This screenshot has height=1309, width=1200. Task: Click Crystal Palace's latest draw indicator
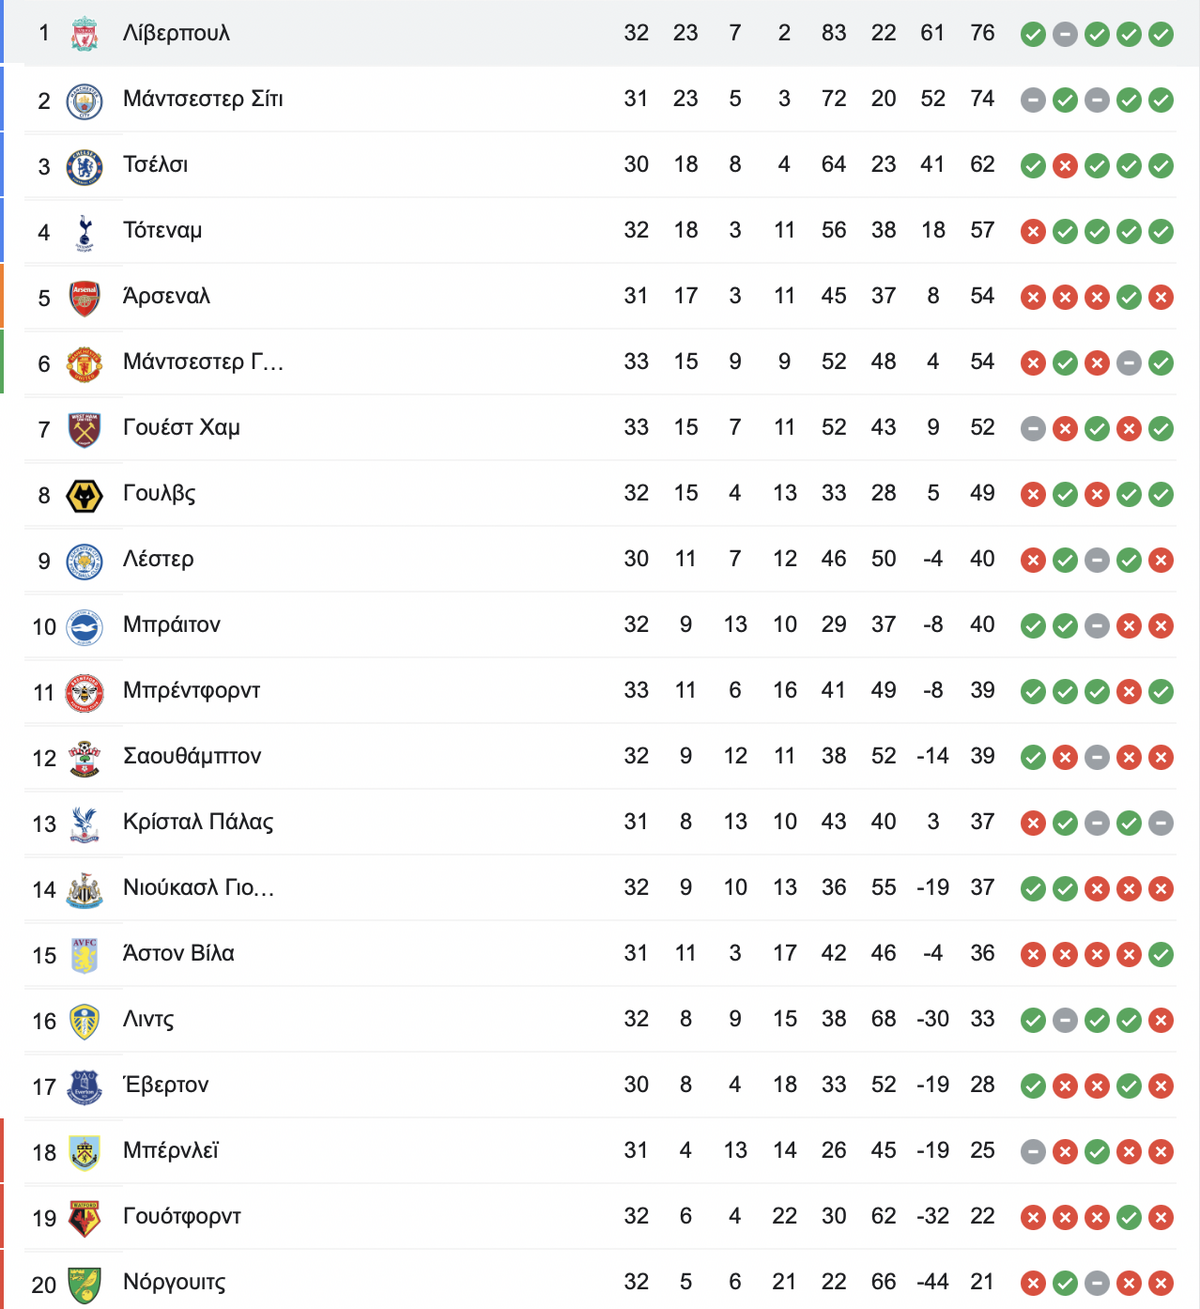(x=1161, y=823)
